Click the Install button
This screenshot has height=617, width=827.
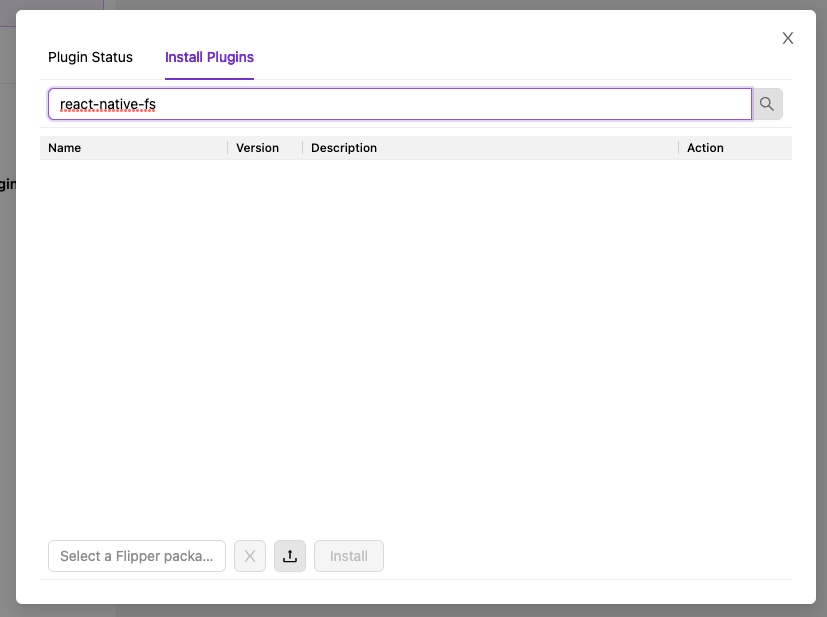348,556
